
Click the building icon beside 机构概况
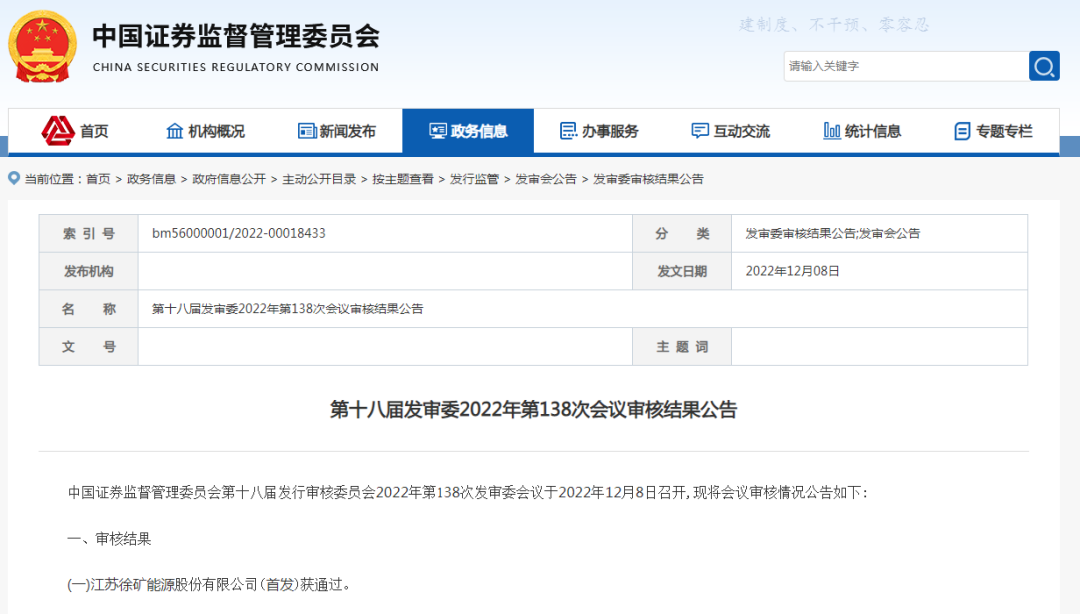tap(175, 131)
